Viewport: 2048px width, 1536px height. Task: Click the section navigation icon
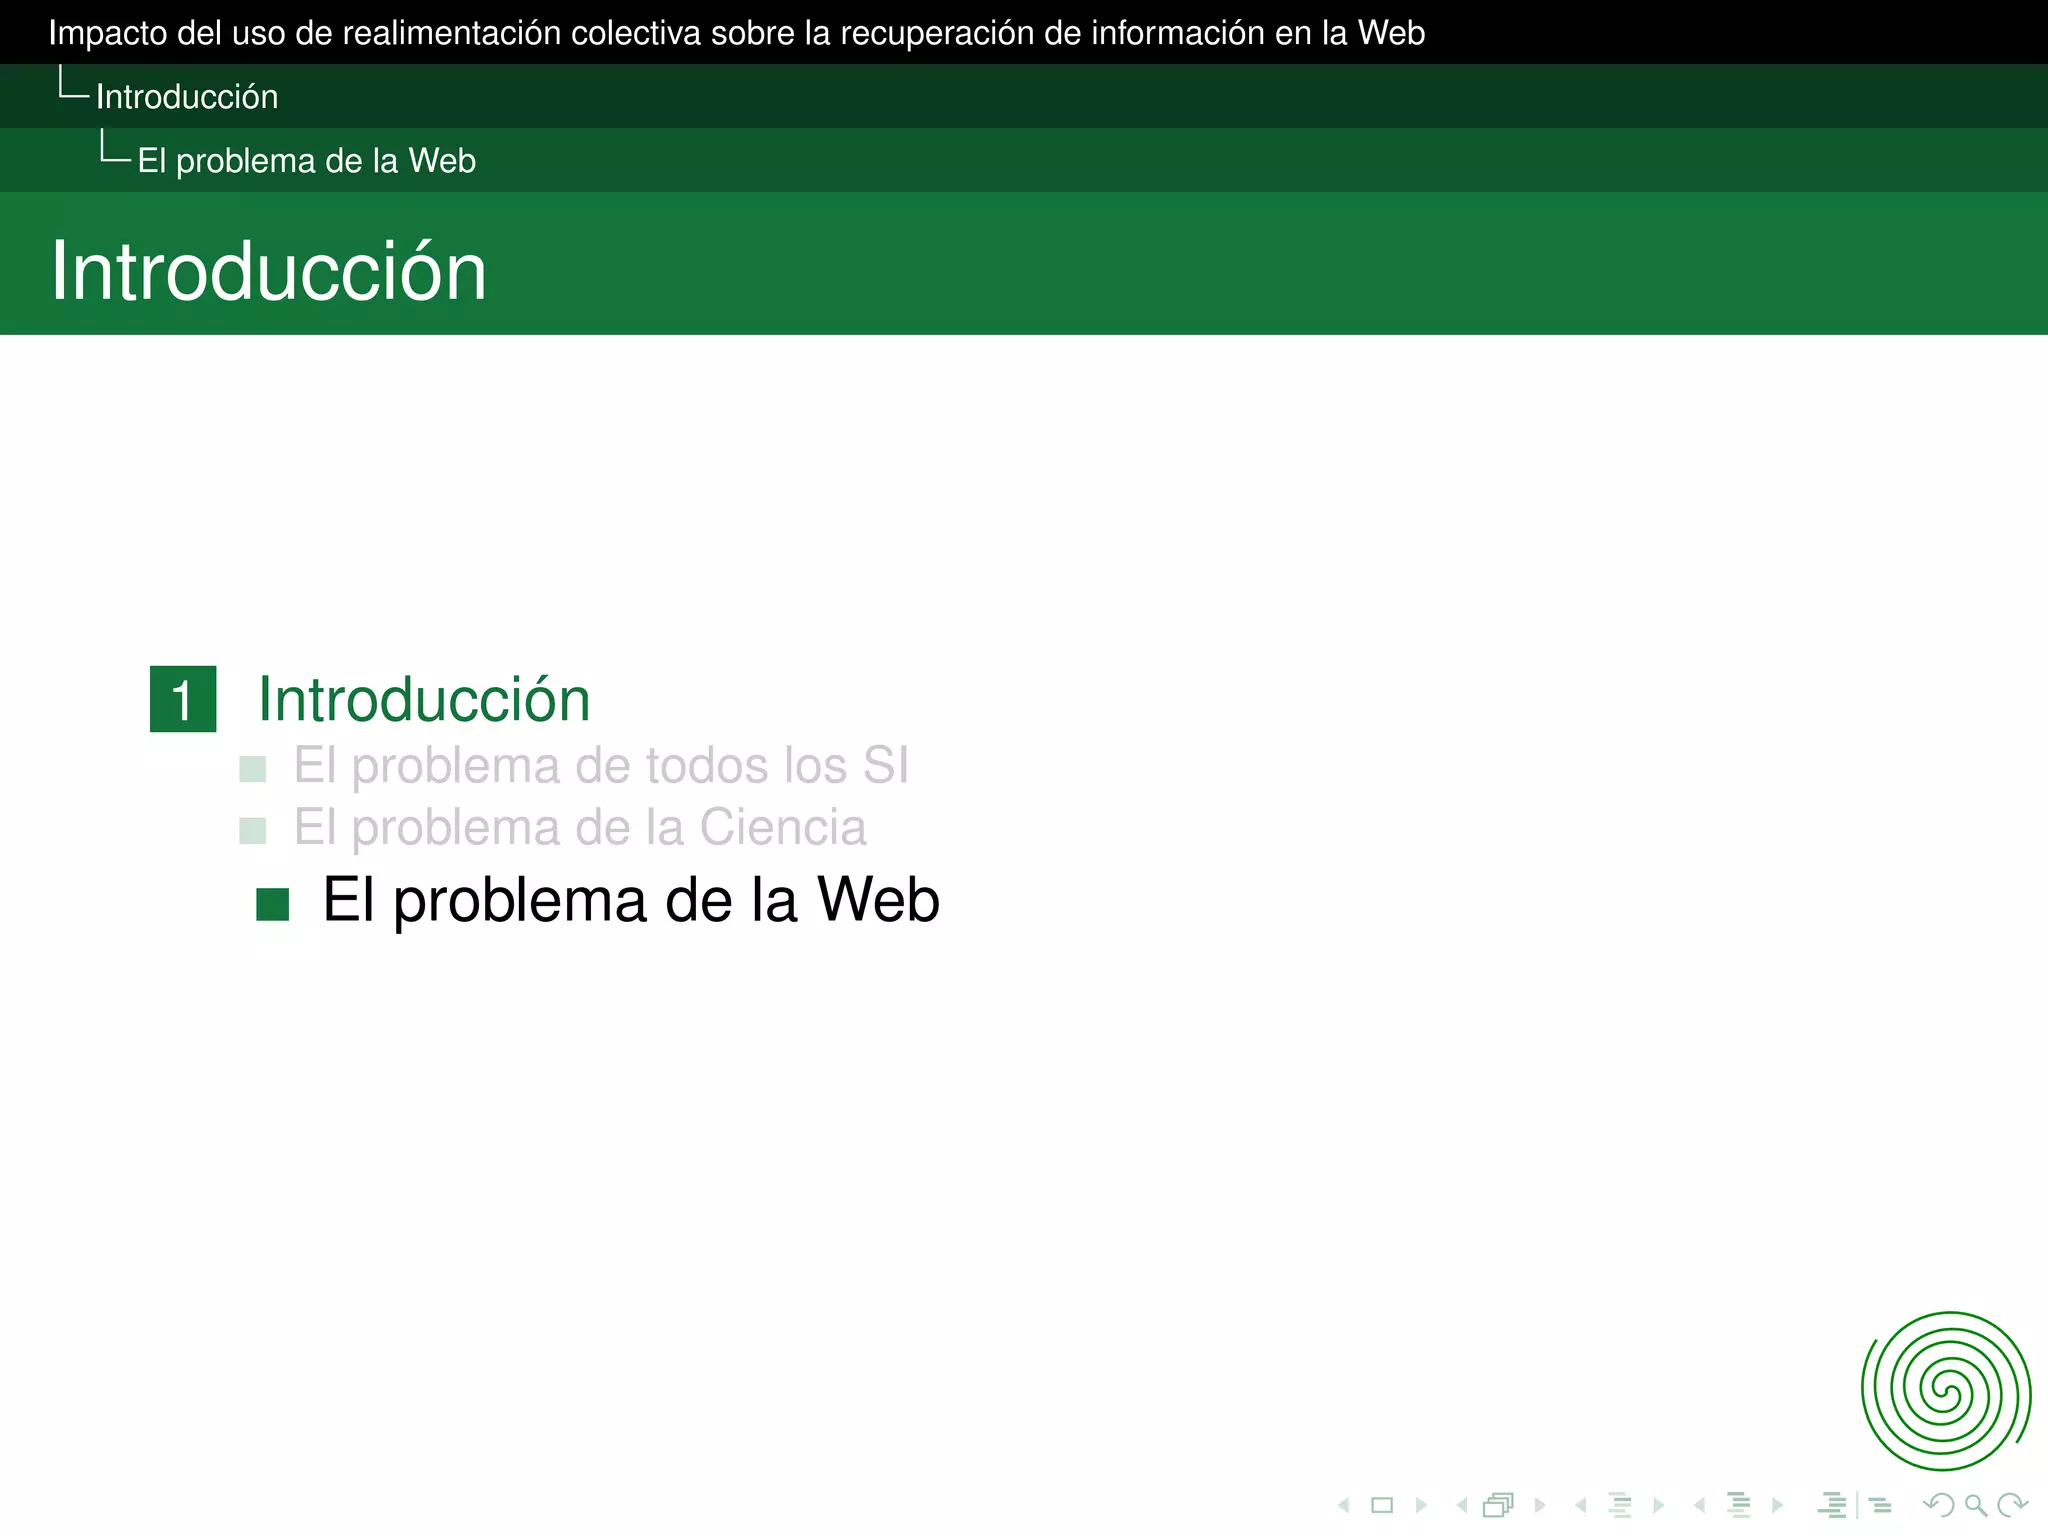(1739, 1505)
